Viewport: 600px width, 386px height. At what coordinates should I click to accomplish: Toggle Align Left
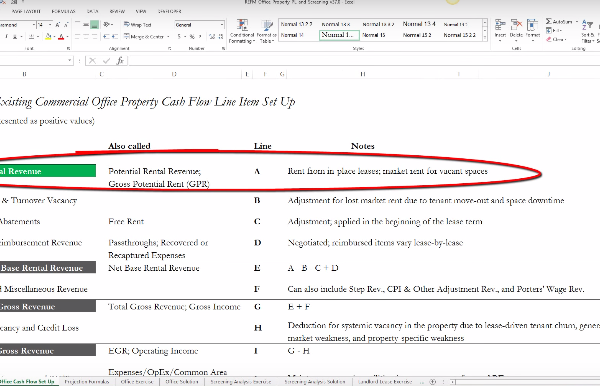click(78, 37)
